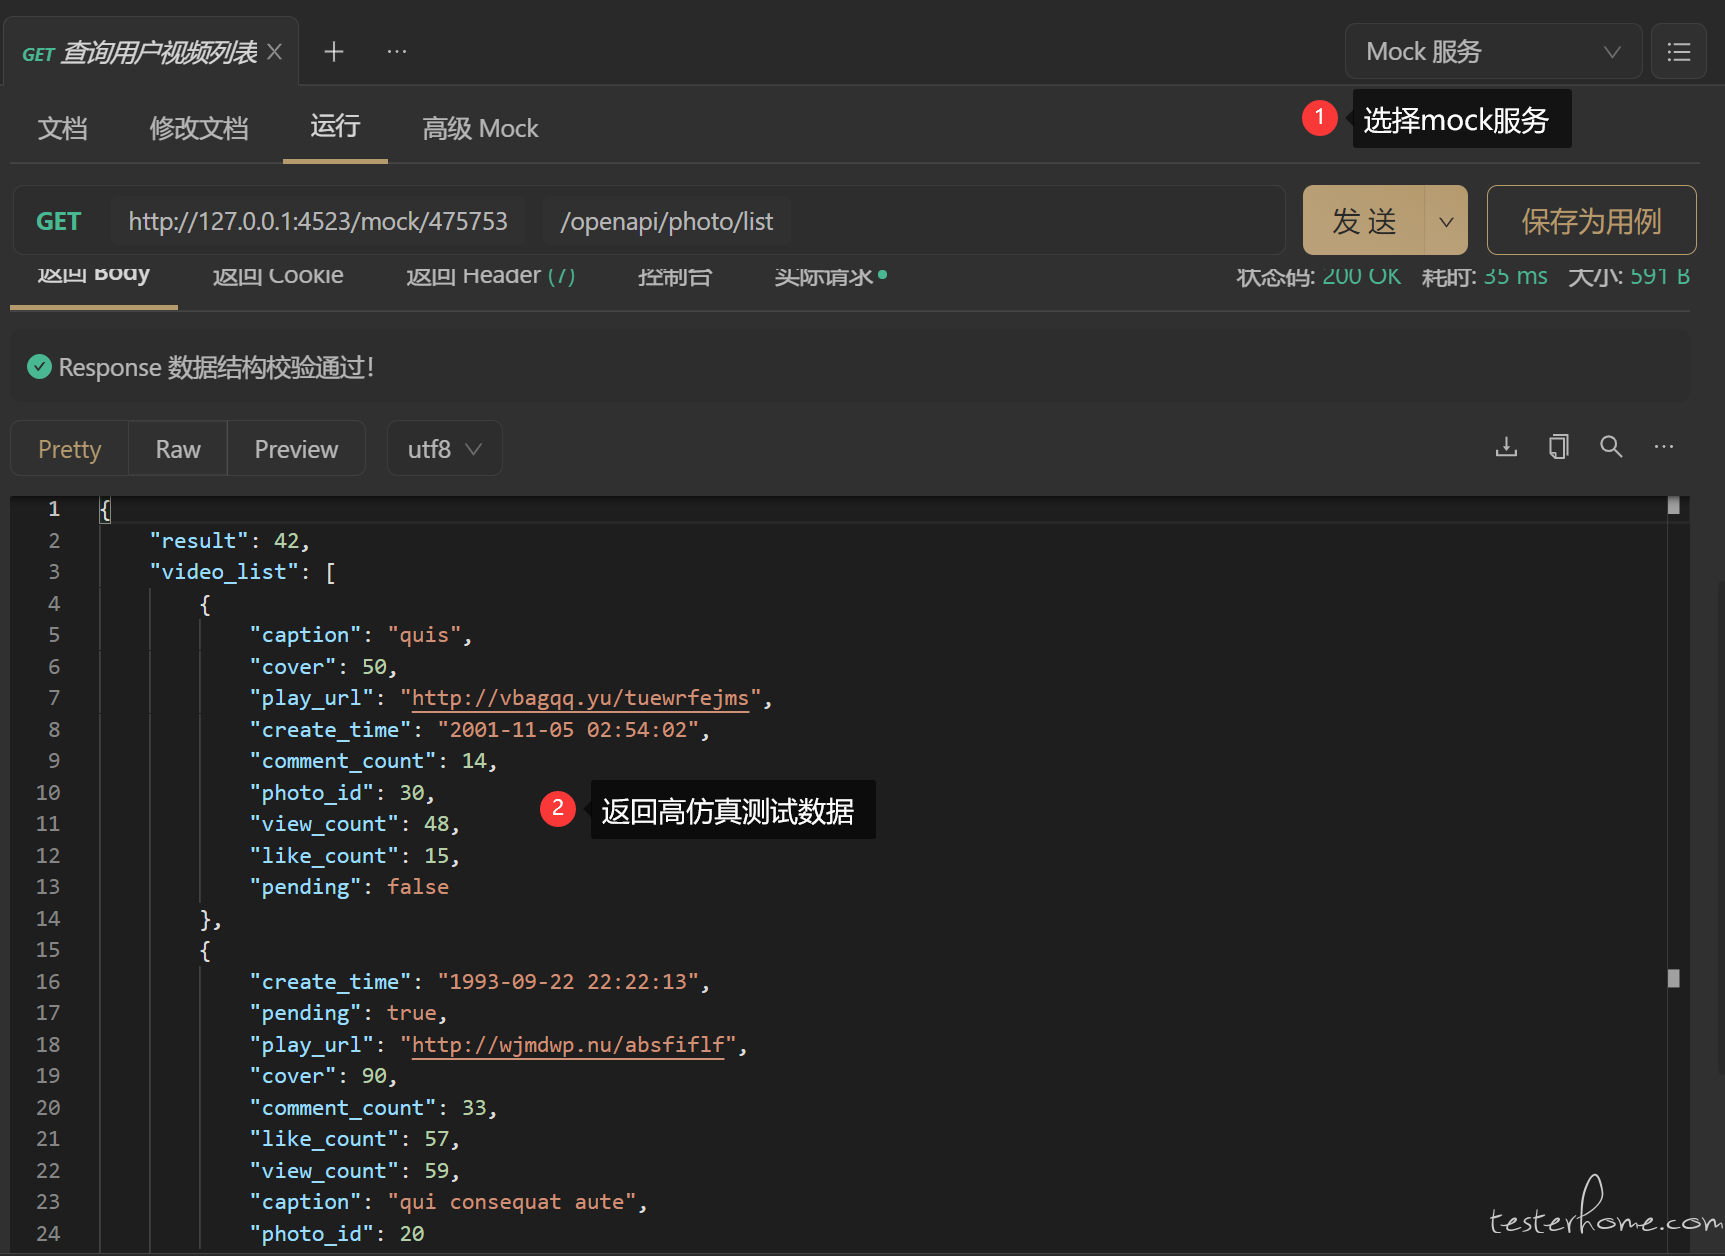This screenshot has height=1256, width=1725.
Task: Open the 返回 Header tab
Action: (x=490, y=275)
